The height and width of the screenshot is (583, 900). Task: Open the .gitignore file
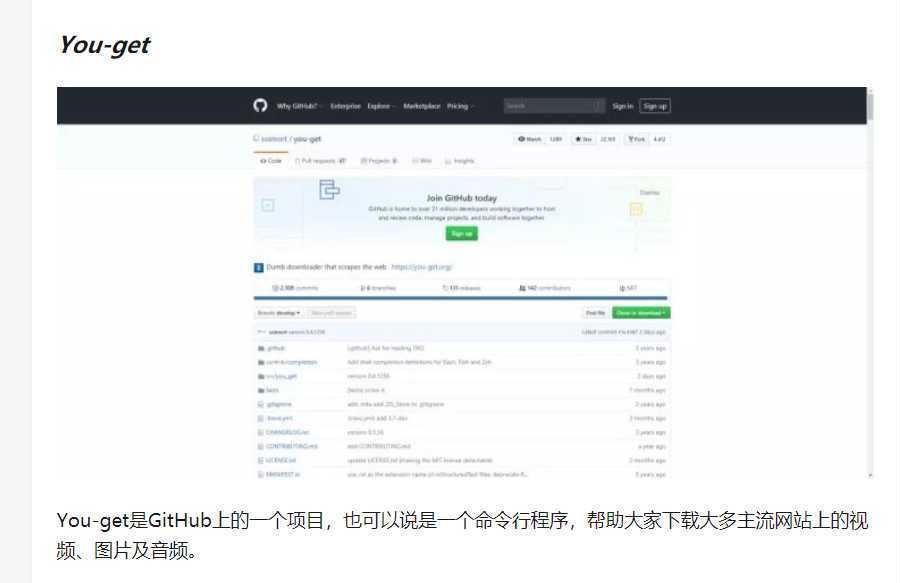click(x=279, y=405)
